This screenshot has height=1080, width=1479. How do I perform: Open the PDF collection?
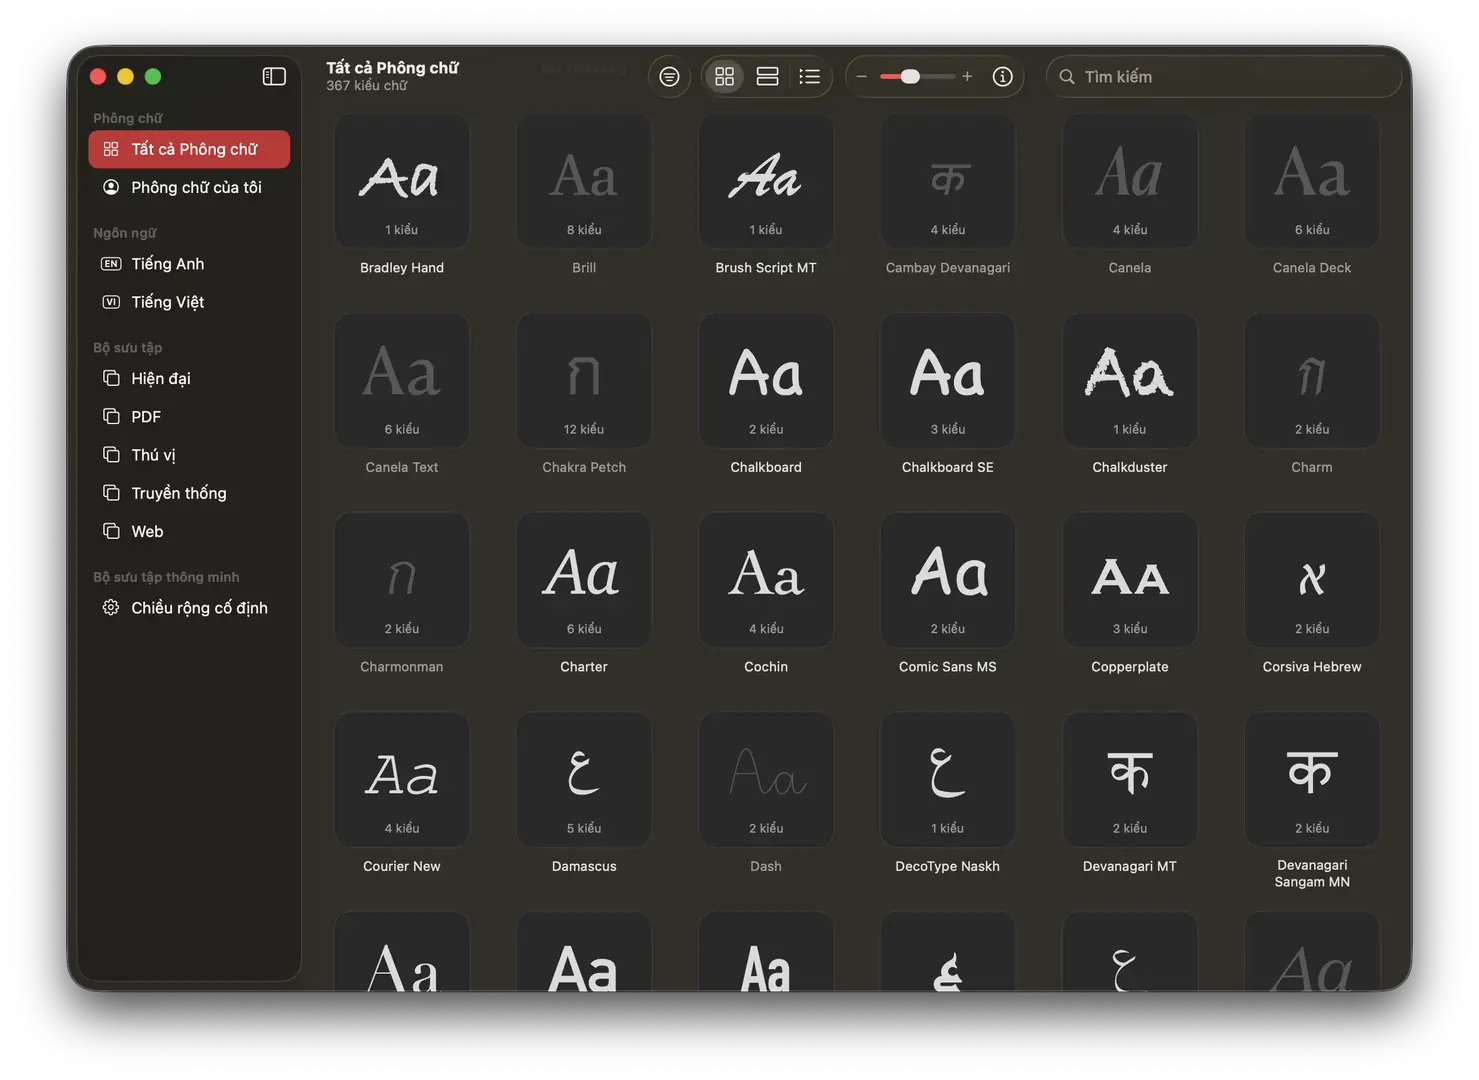(189, 417)
